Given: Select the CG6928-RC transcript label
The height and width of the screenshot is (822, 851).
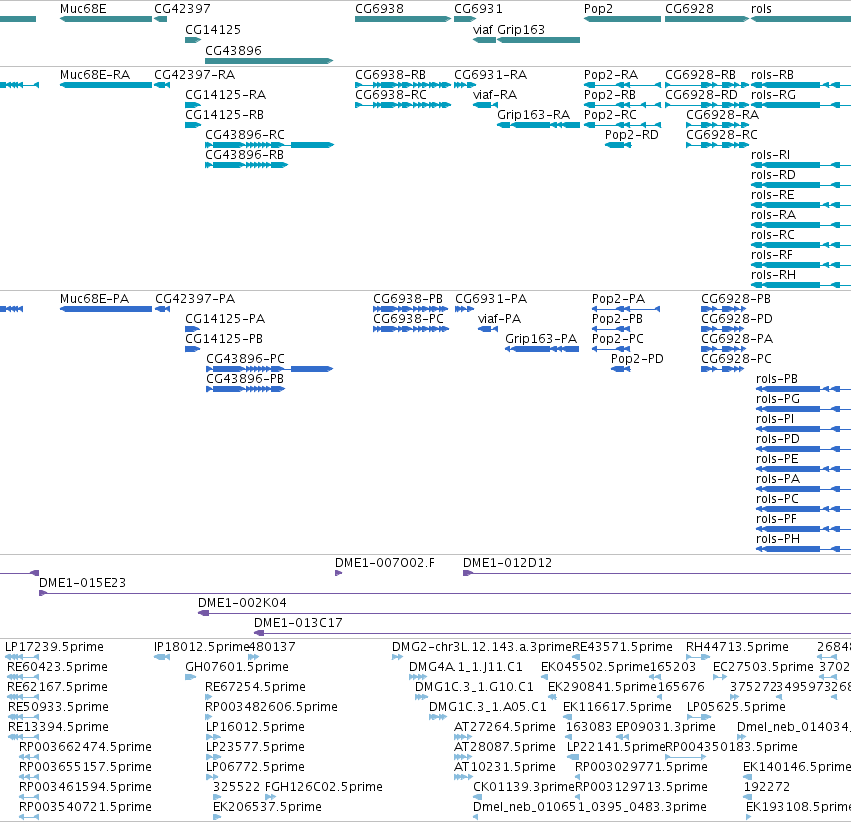Looking at the screenshot, I should pyautogui.click(x=722, y=135).
